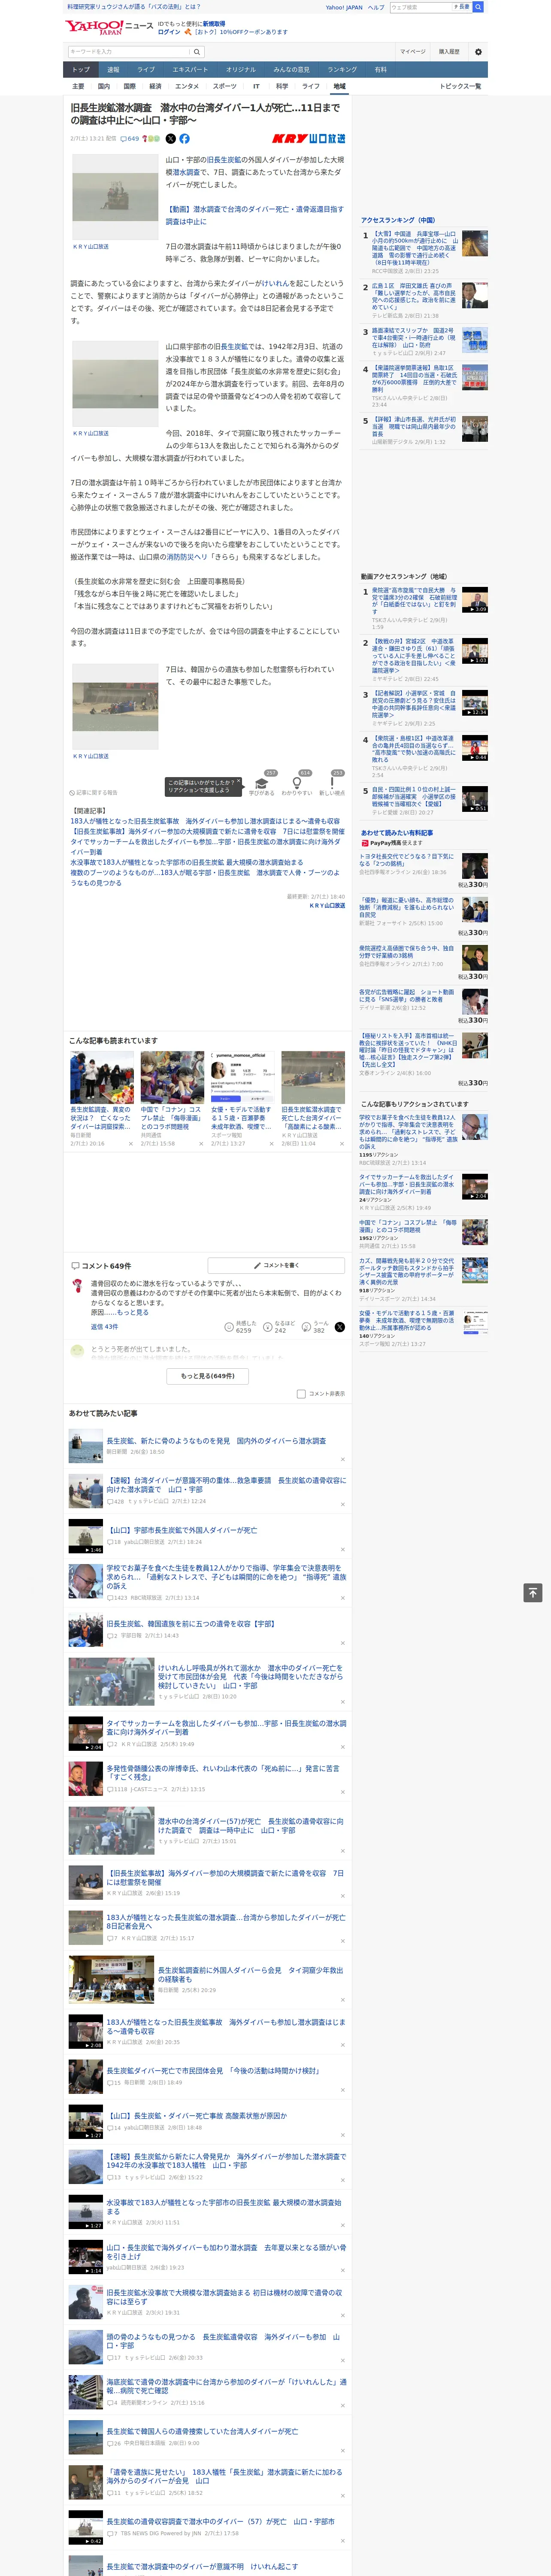Click the キーワードを入力 search field

coord(129,52)
